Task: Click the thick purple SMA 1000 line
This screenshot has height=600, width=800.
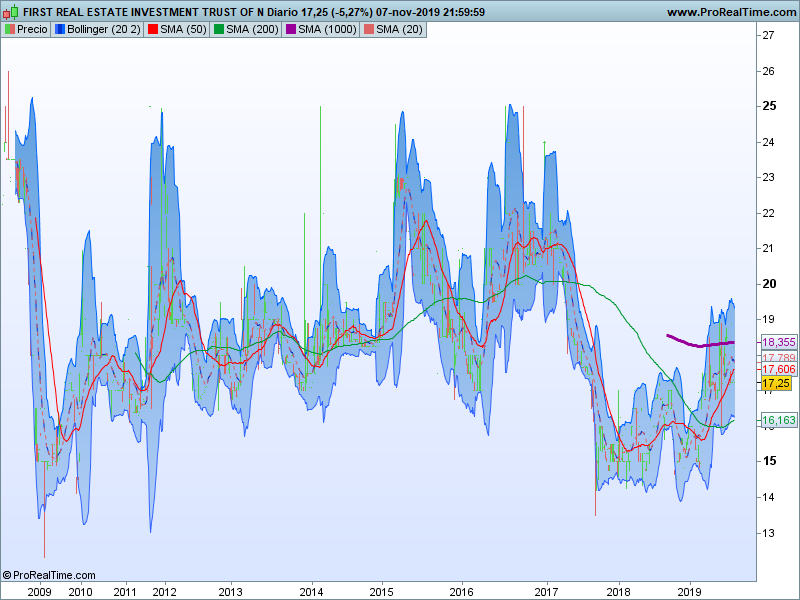Action: click(701, 345)
